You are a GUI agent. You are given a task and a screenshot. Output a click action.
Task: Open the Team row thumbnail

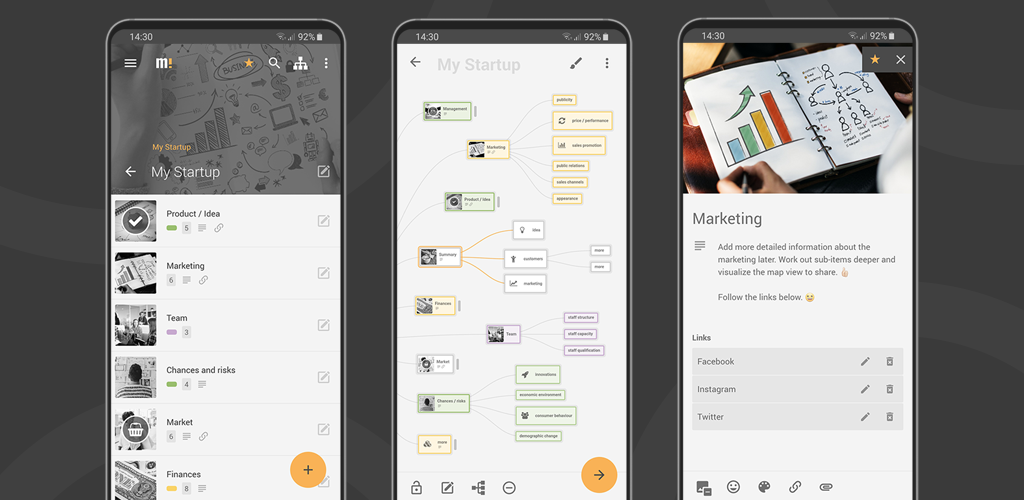click(x=135, y=325)
